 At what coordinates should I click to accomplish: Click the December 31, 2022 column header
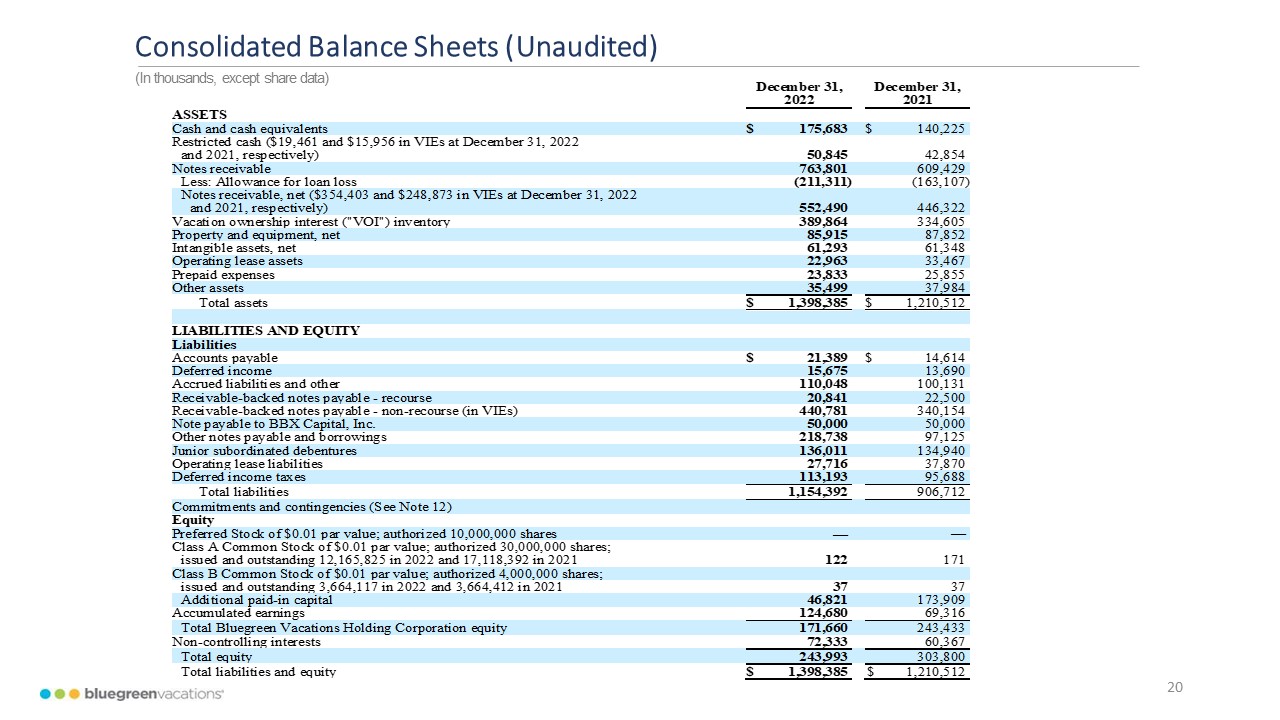(x=799, y=93)
